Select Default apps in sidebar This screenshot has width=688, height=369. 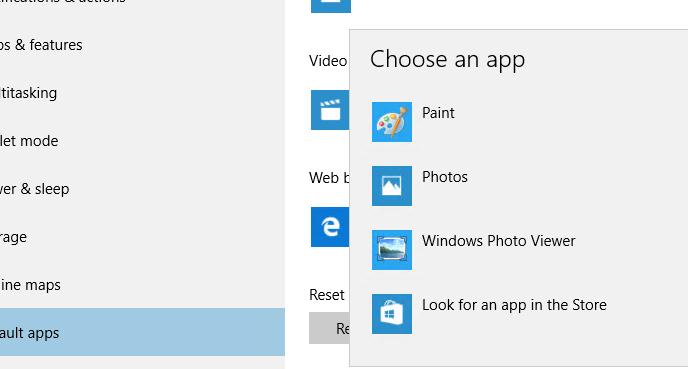click(142, 332)
